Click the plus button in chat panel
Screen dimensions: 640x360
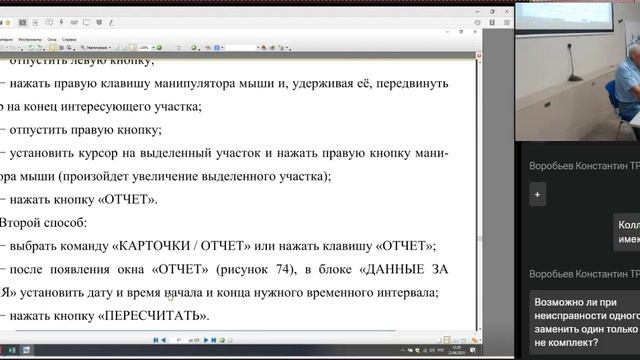click(538, 195)
